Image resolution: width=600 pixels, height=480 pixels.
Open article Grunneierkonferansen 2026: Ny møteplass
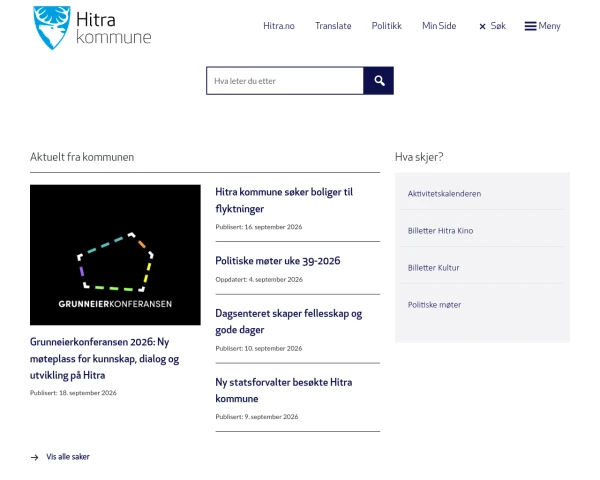click(104, 359)
